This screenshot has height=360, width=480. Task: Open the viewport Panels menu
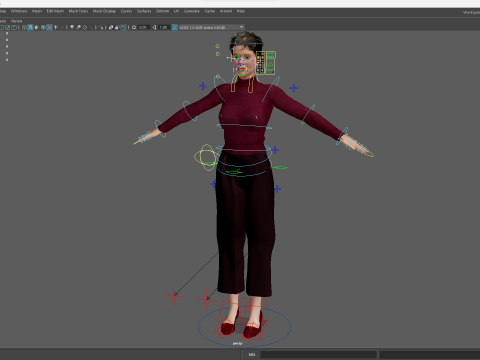16,21
